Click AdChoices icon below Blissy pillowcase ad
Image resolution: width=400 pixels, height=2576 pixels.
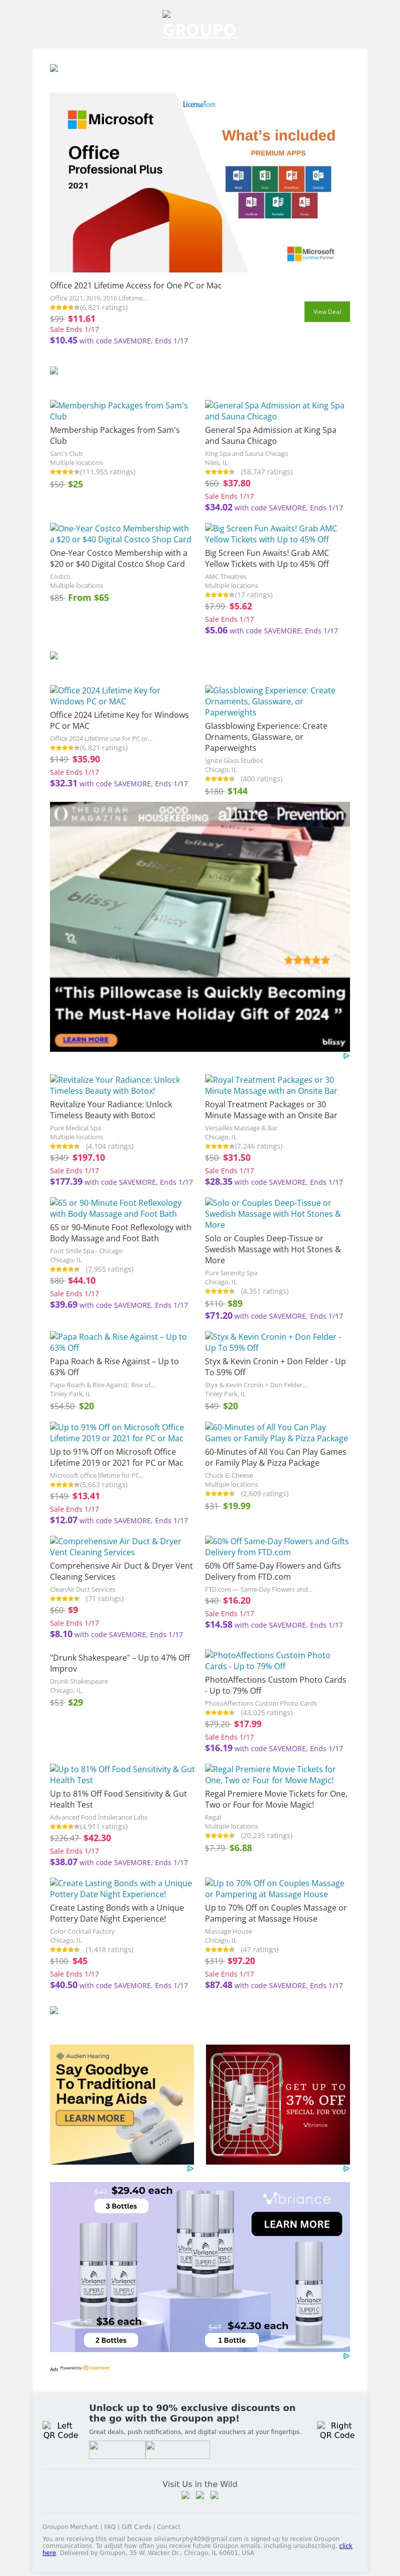pyautogui.click(x=346, y=1055)
